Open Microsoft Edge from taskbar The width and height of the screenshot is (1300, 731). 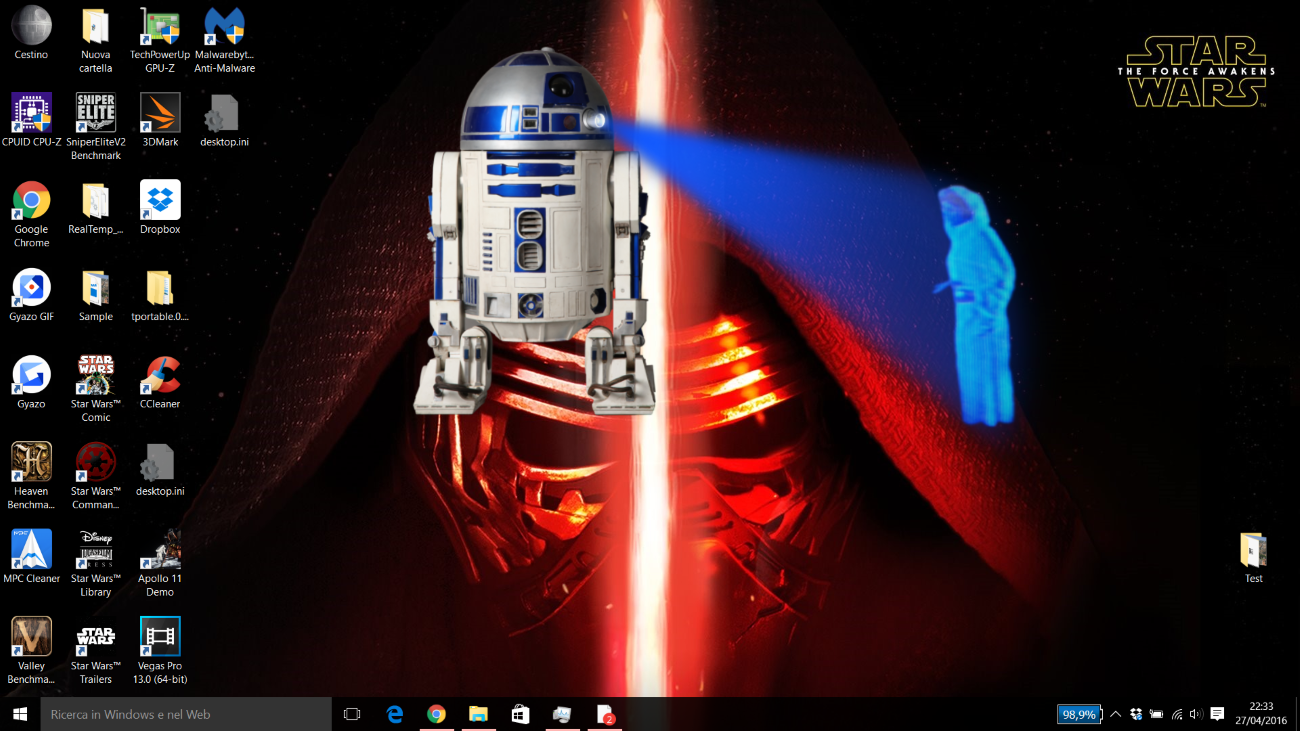[394, 714]
